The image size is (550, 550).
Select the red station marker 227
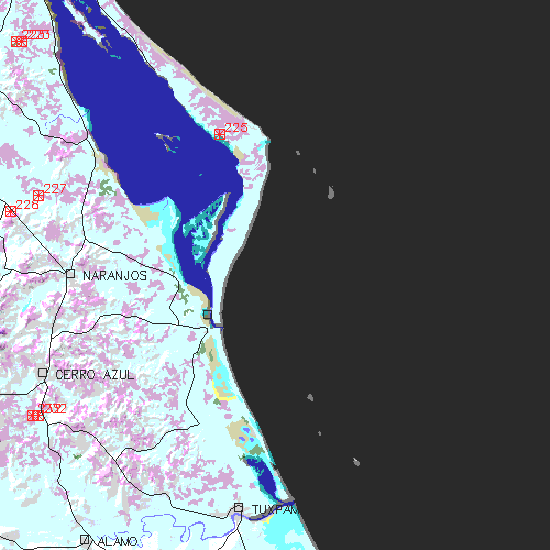pyautogui.click(x=39, y=195)
